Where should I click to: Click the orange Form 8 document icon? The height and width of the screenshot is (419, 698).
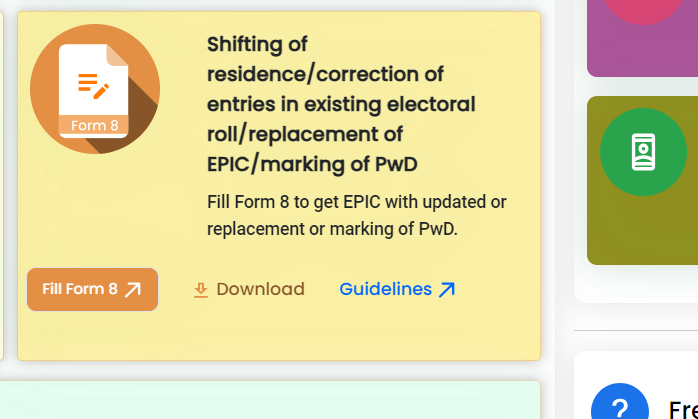coord(95,89)
